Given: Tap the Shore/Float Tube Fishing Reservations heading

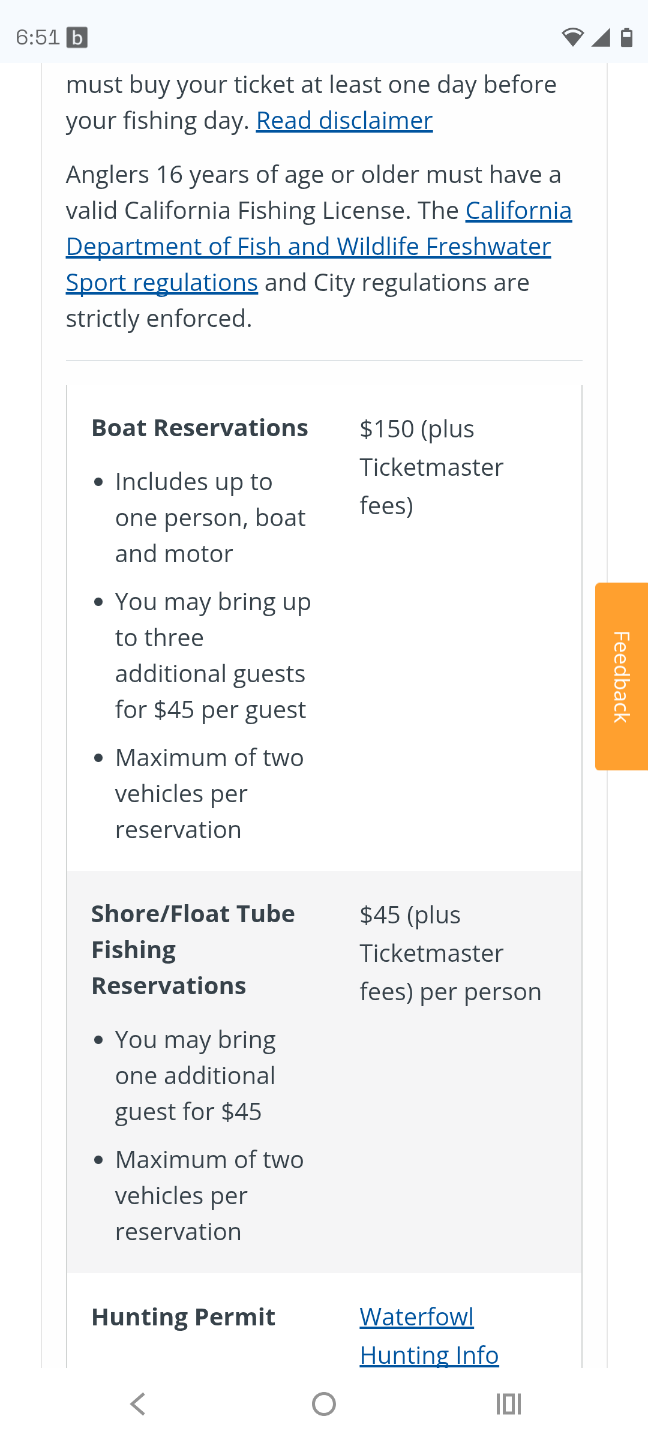Looking at the screenshot, I should coord(192,950).
